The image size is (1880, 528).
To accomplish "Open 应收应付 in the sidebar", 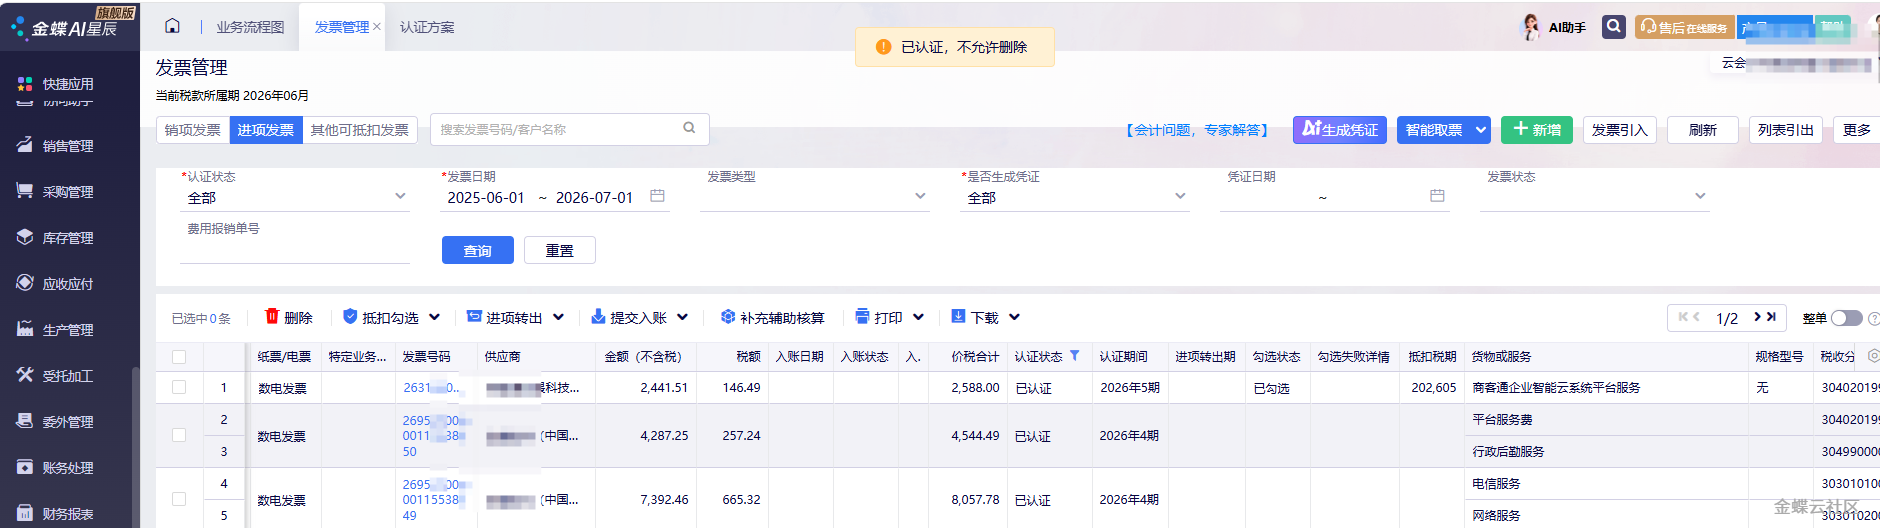I will [x=56, y=284].
